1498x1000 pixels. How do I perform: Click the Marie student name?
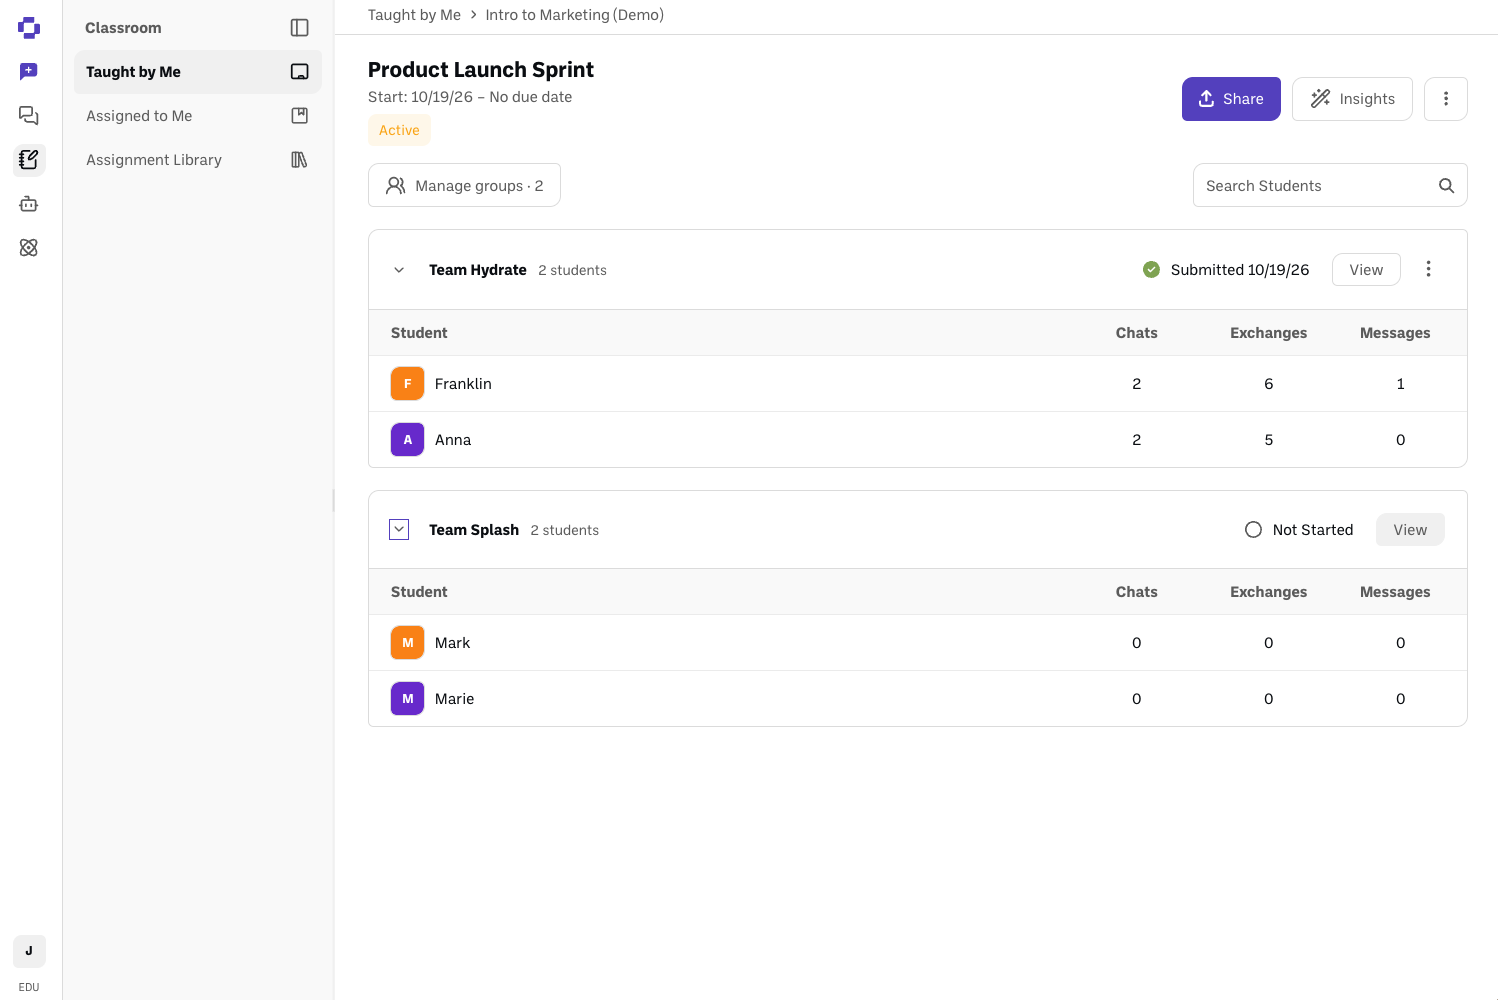click(x=454, y=699)
